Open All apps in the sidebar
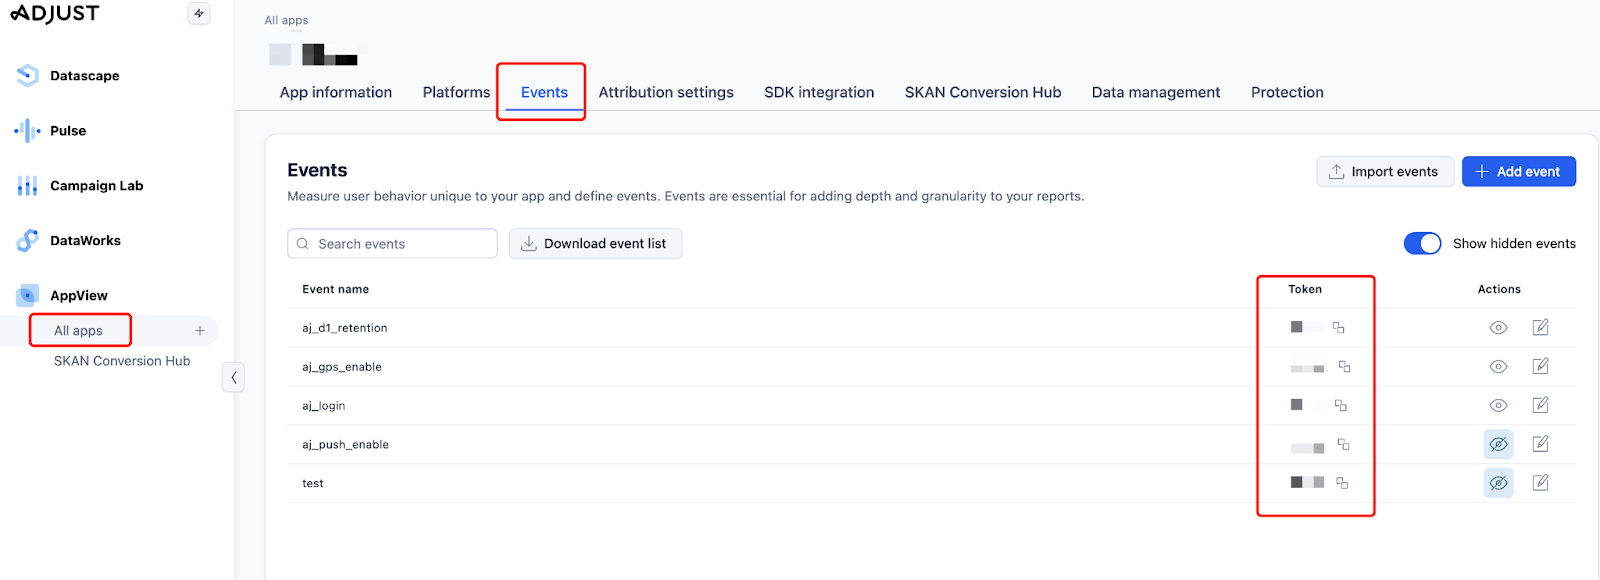Image resolution: width=1600 pixels, height=580 pixels. point(78,330)
